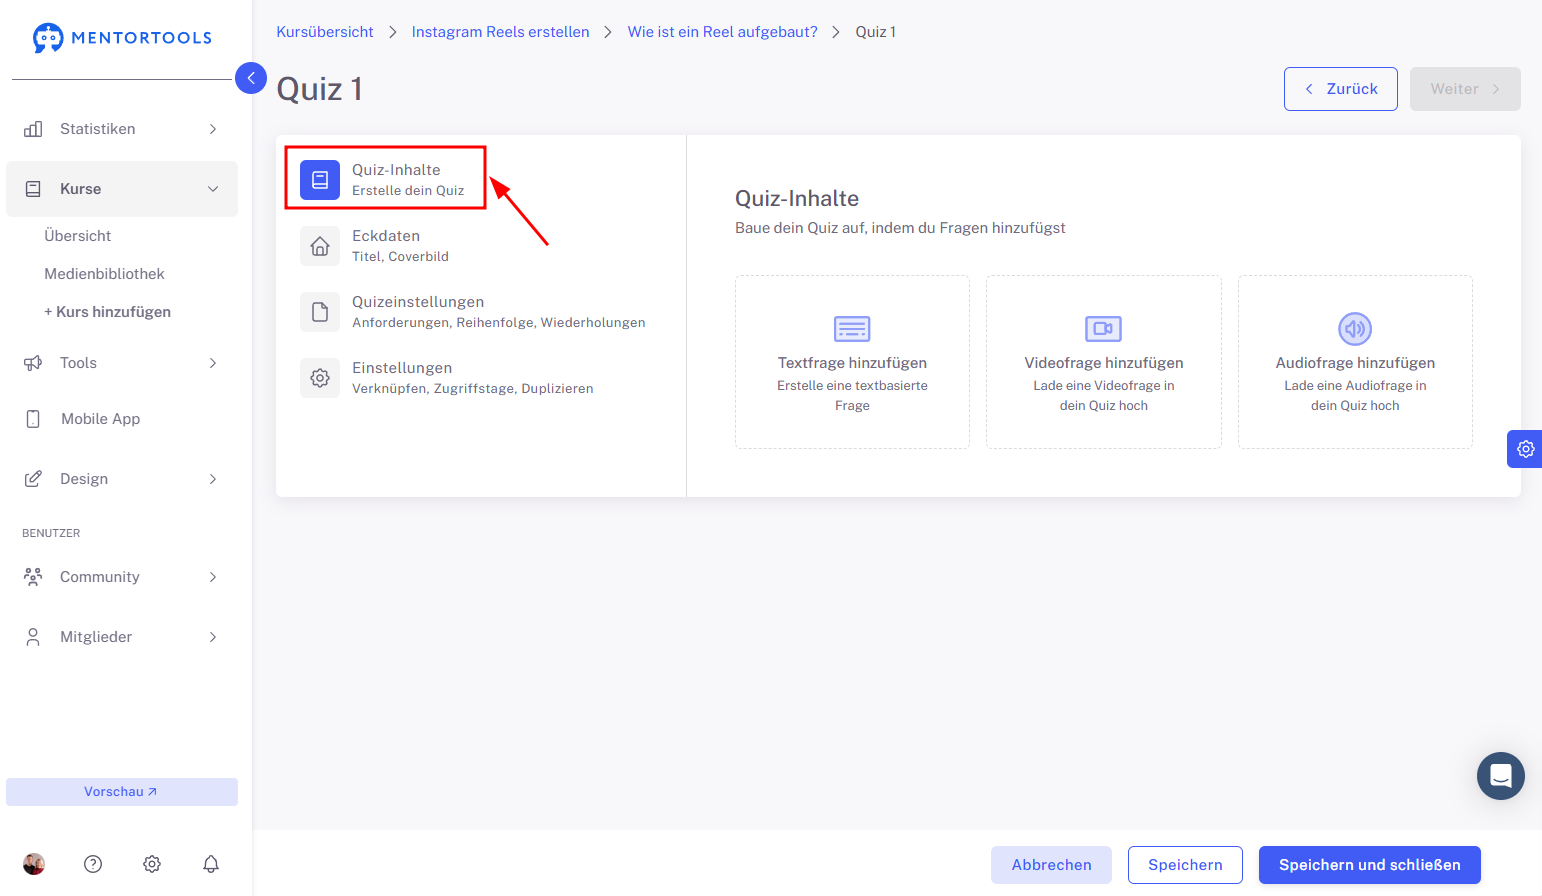Open the Vorschau preview button
Screen dimensions: 1542x896
122,792
